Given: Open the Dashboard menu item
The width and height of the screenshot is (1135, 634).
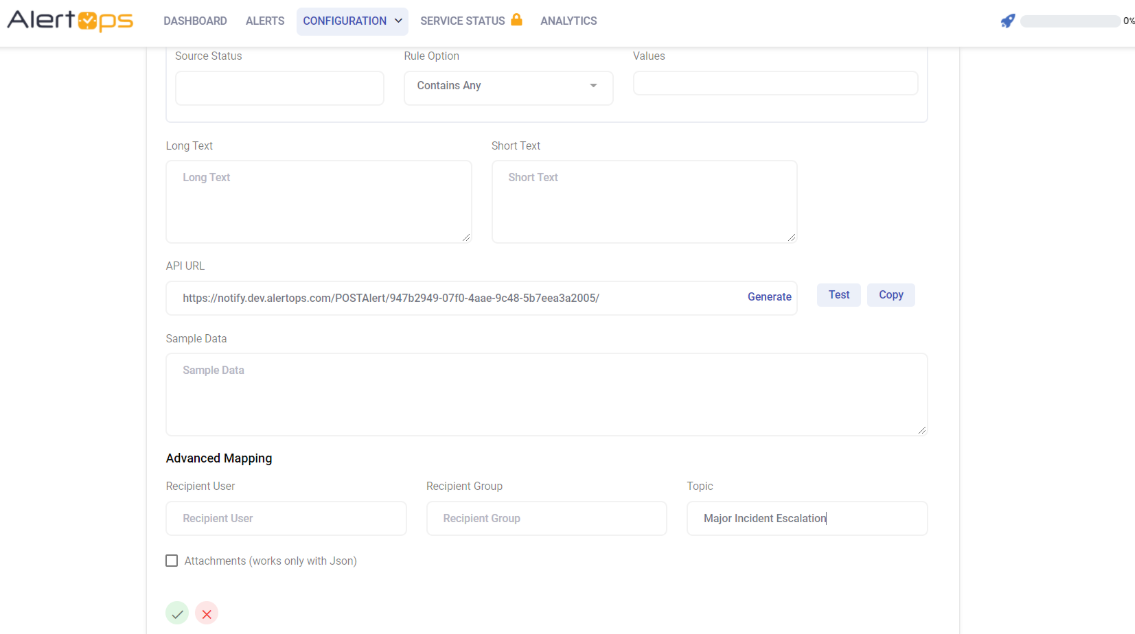Looking at the screenshot, I should tap(195, 21).
